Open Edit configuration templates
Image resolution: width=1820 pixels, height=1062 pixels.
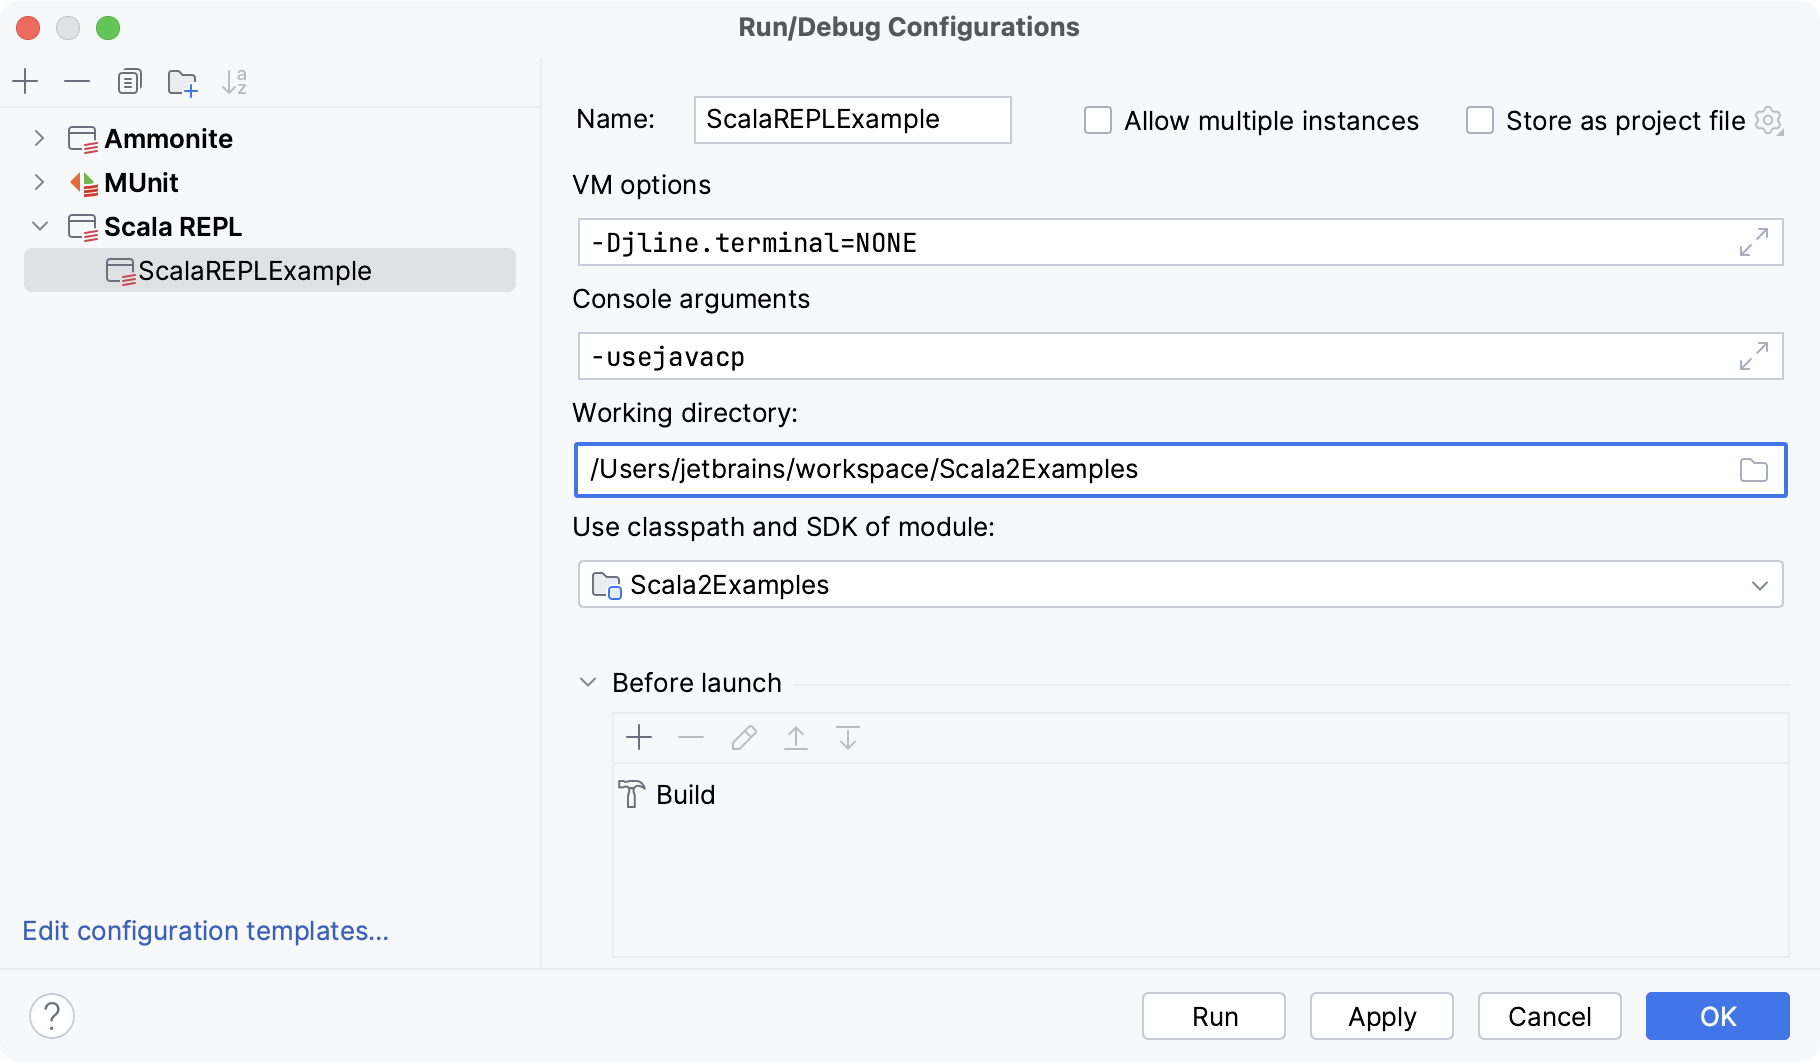[205, 931]
